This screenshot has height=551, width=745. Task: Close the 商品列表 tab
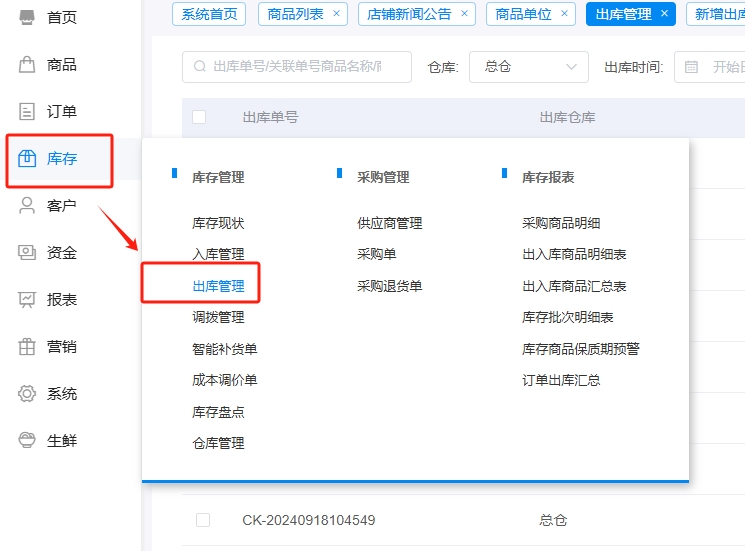[x=336, y=14]
